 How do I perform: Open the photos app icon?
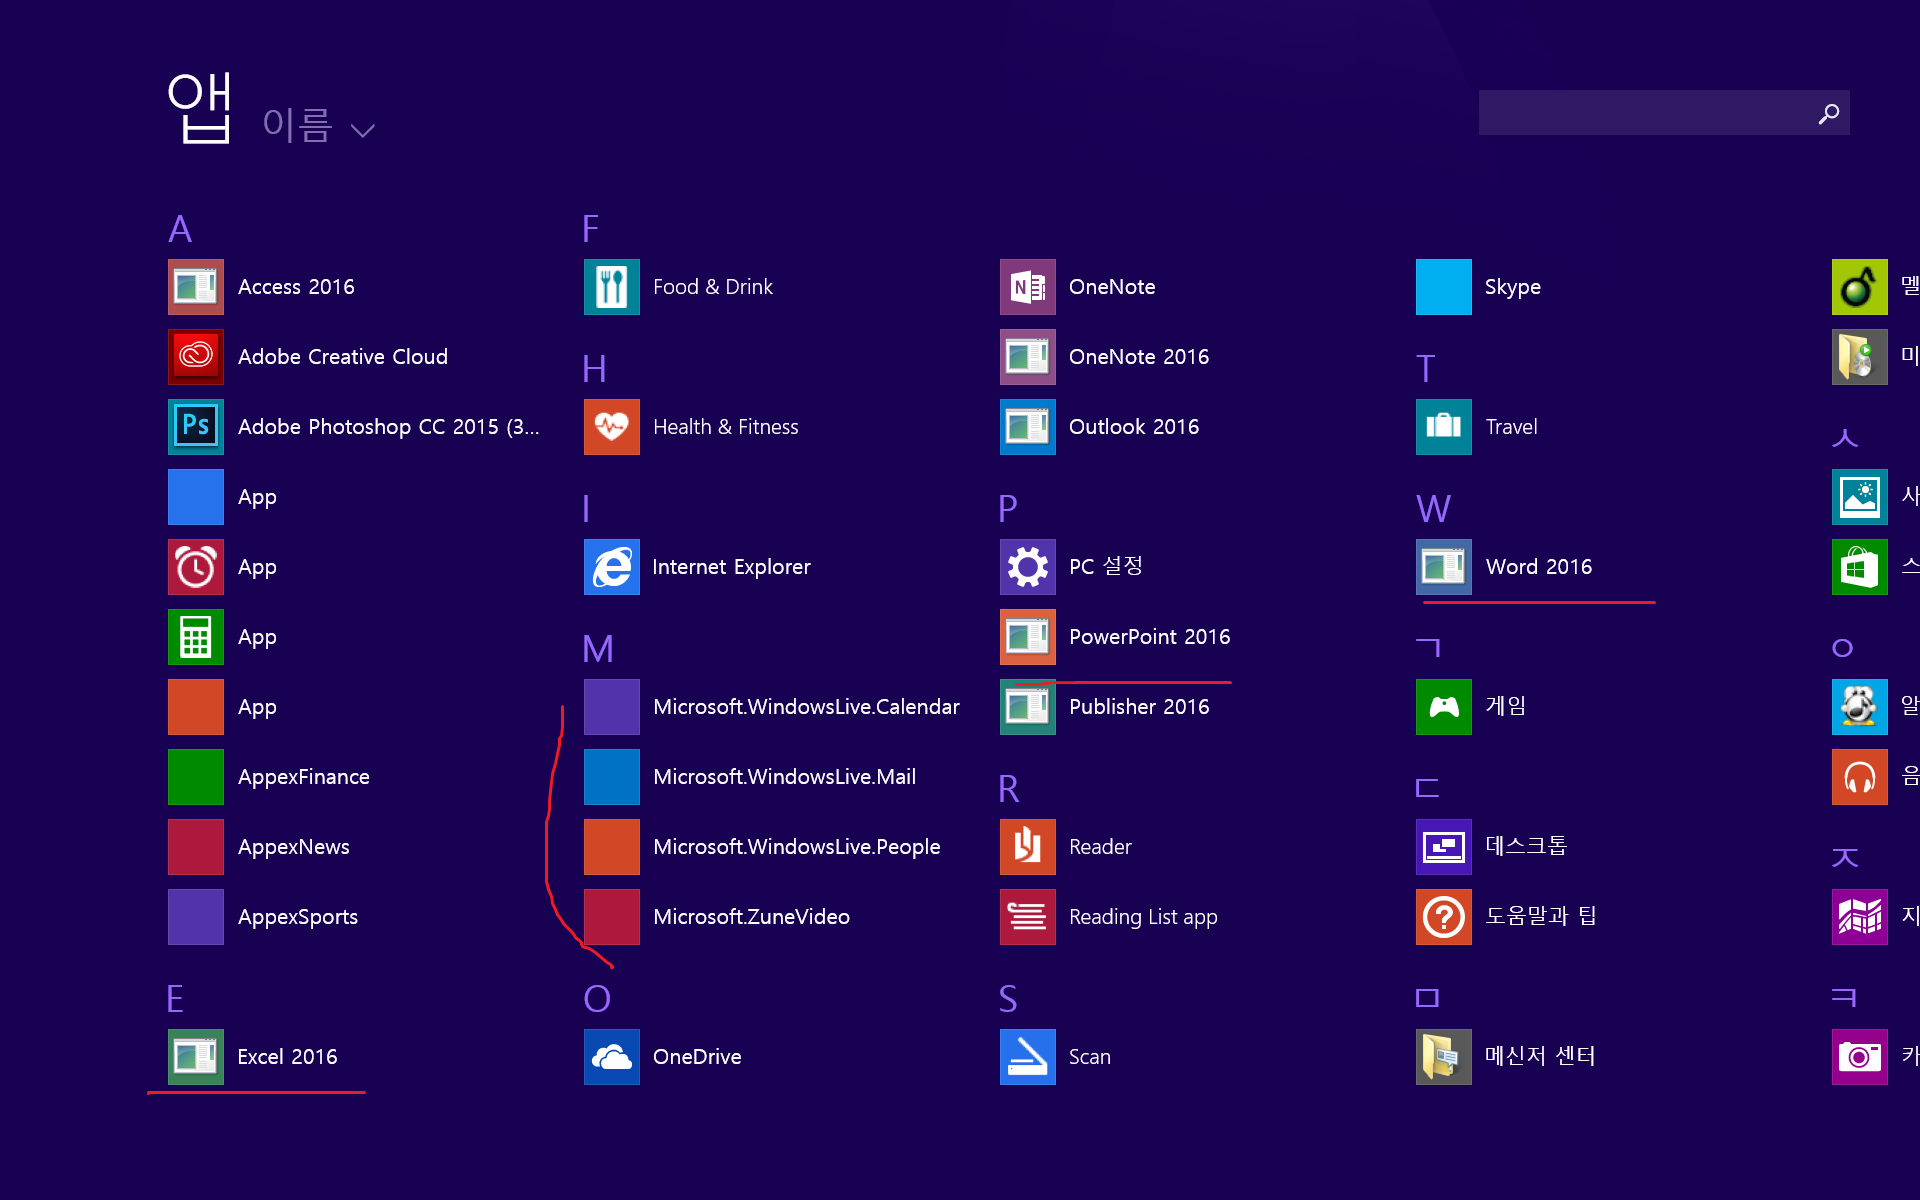click(x=1860, y=497)
